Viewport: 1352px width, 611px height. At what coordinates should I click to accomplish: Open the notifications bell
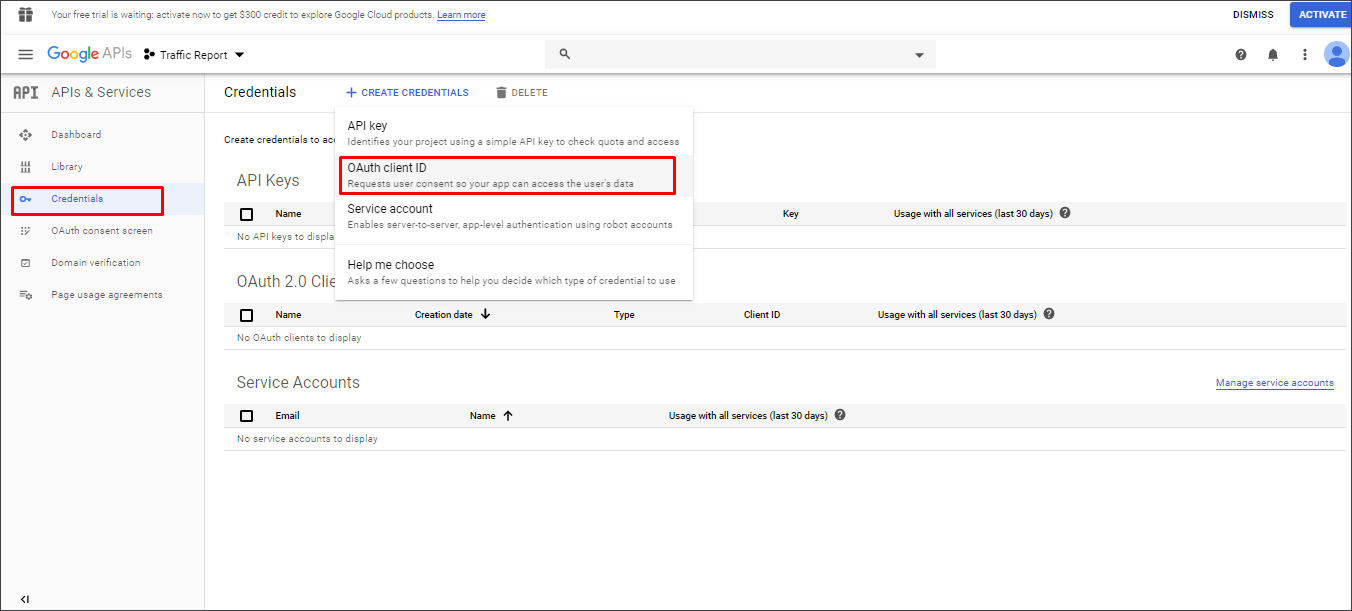coord(1273,55)
